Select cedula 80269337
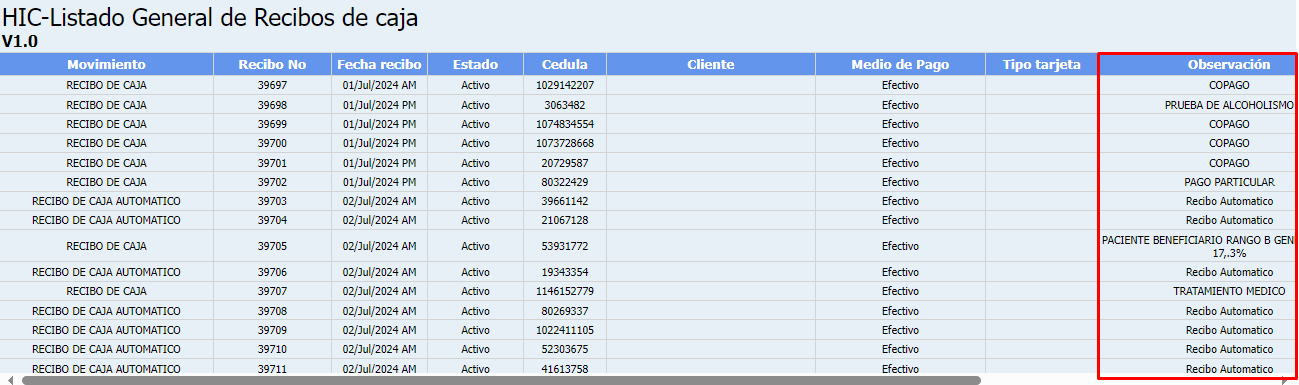This screenshot has height=385, width=1299. click(565, 311)
